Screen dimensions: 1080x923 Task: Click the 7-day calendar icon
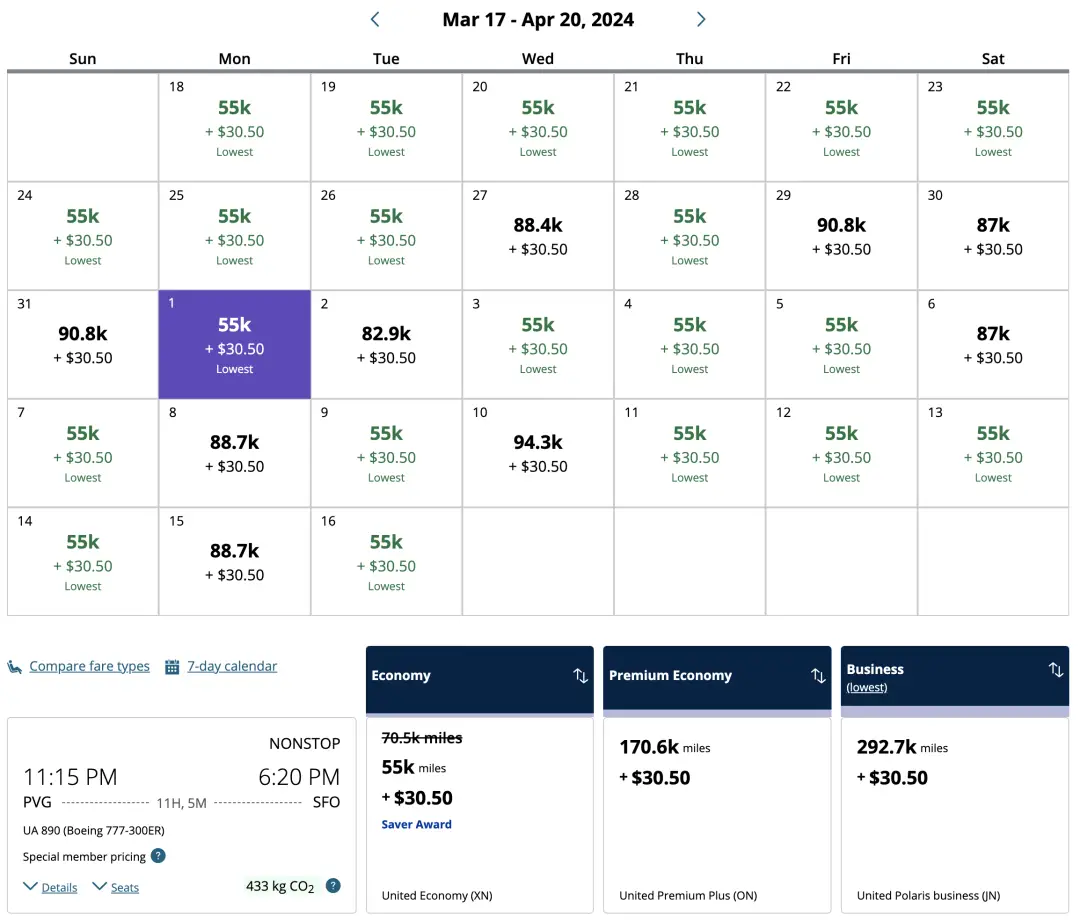pyautogui.click(x=172, y=667)
